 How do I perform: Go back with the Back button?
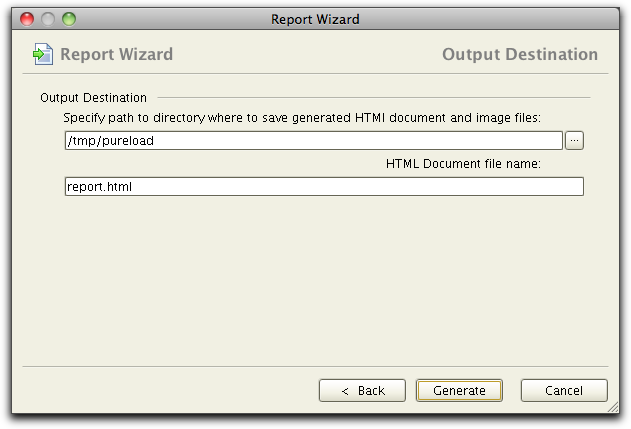point(362,390)
